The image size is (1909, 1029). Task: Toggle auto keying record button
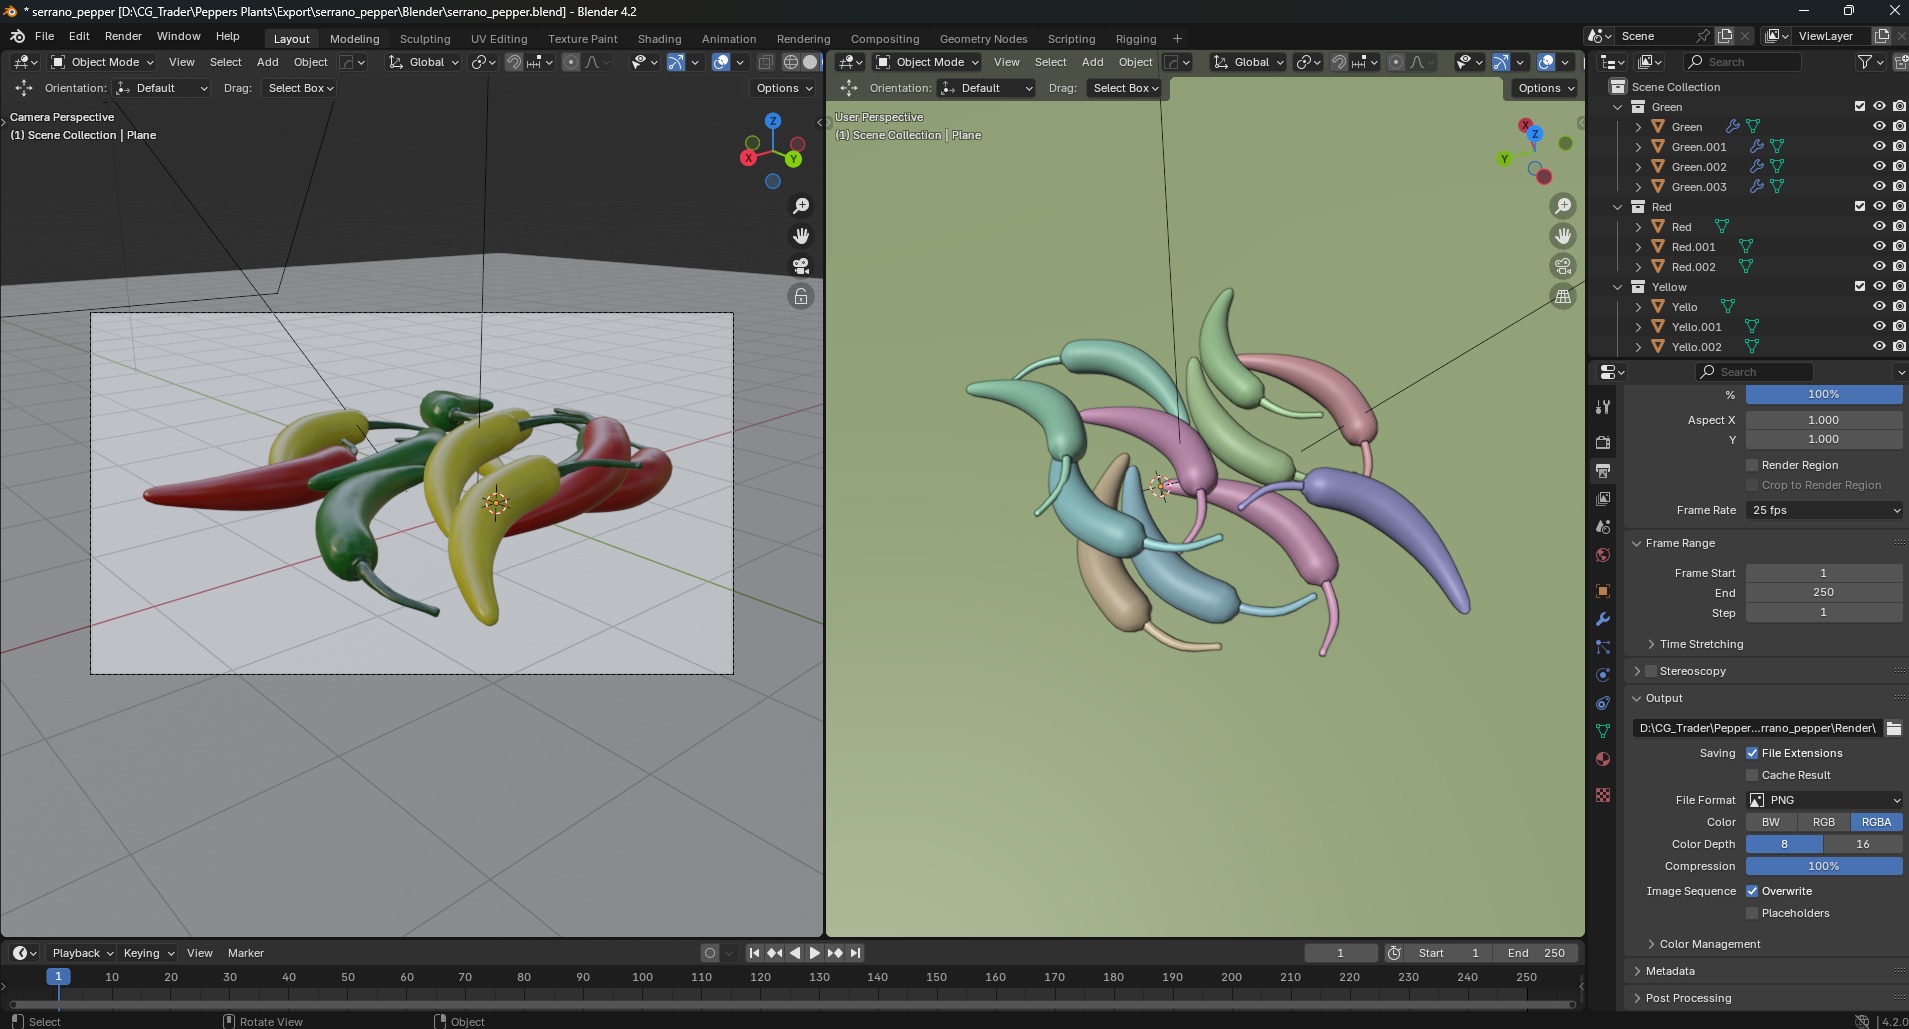tap(710, 953)
